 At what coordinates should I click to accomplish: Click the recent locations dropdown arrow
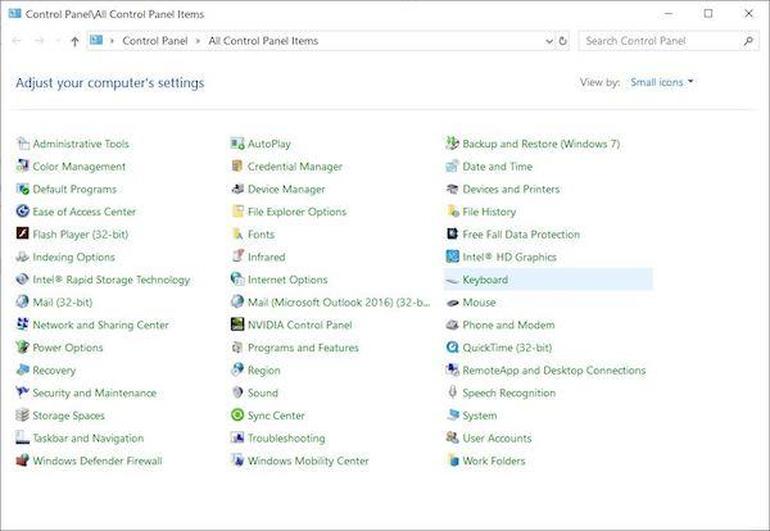click(x=58, y=41)
